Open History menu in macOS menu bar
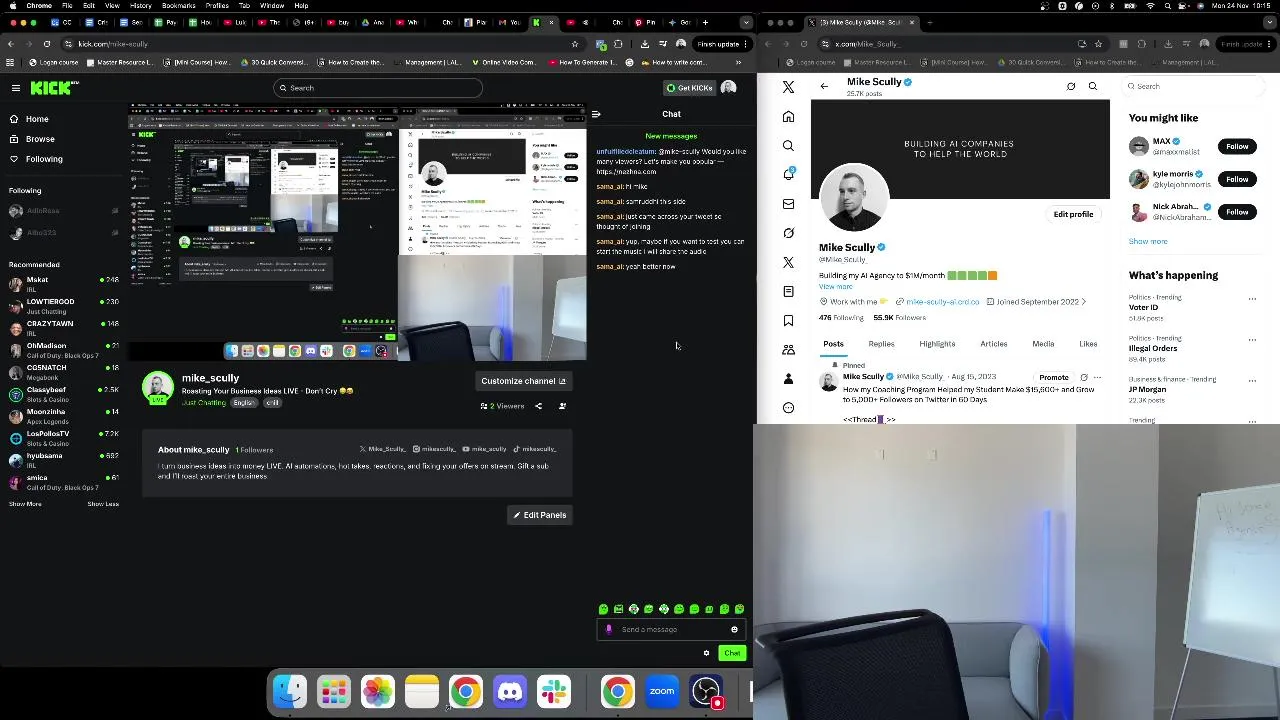This screenshot has width=1280, height=720. click(140, 6)
